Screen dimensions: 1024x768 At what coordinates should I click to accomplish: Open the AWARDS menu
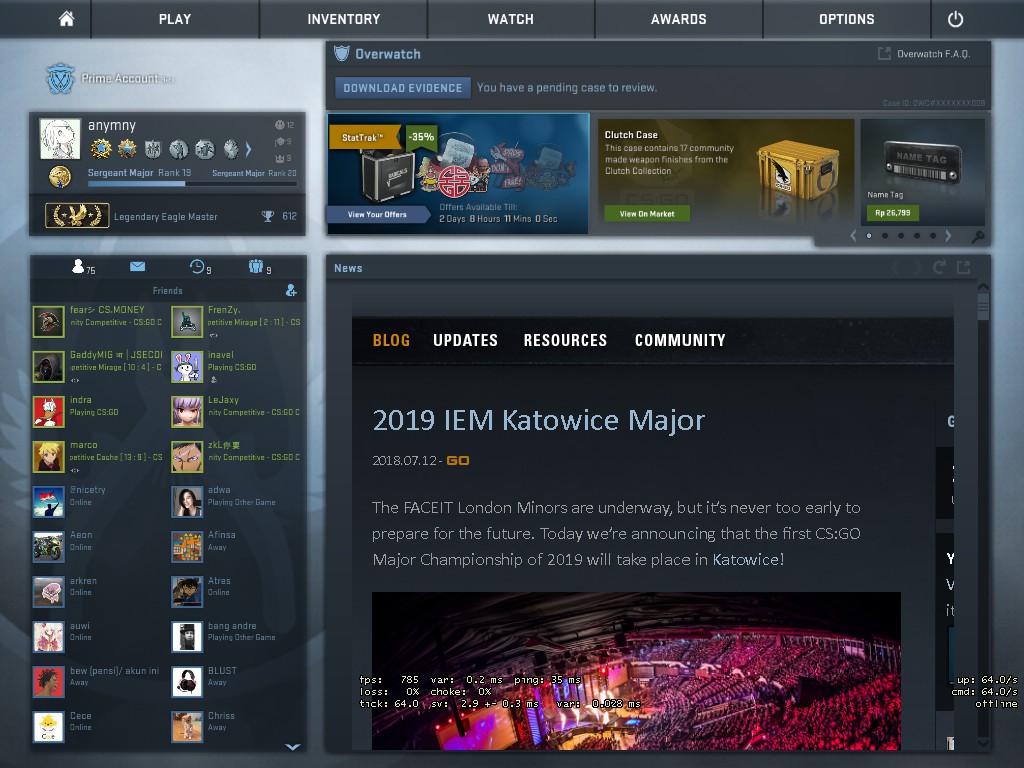tap(679, 19)
